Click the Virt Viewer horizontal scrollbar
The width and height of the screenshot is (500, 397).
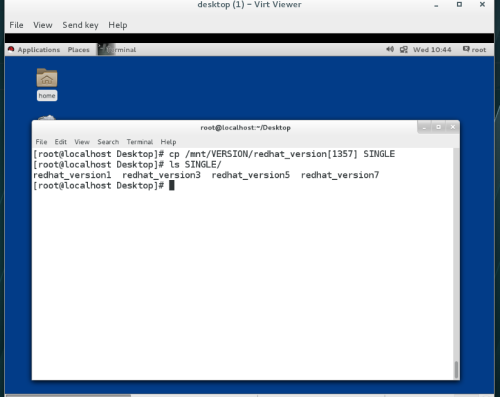coord(68,396)
